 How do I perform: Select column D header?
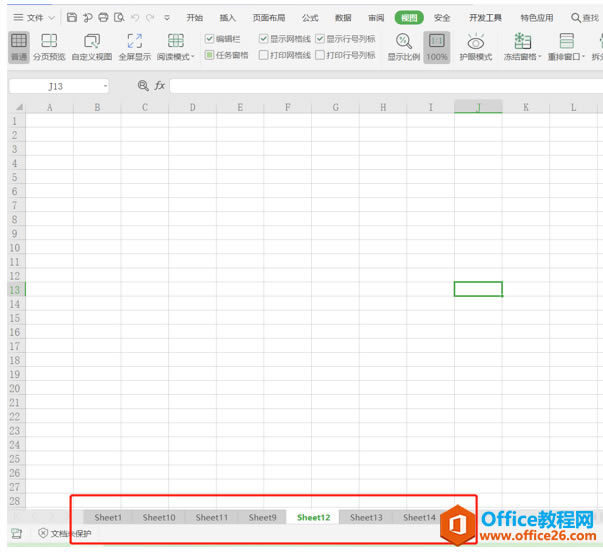click(x=192, y=107)
